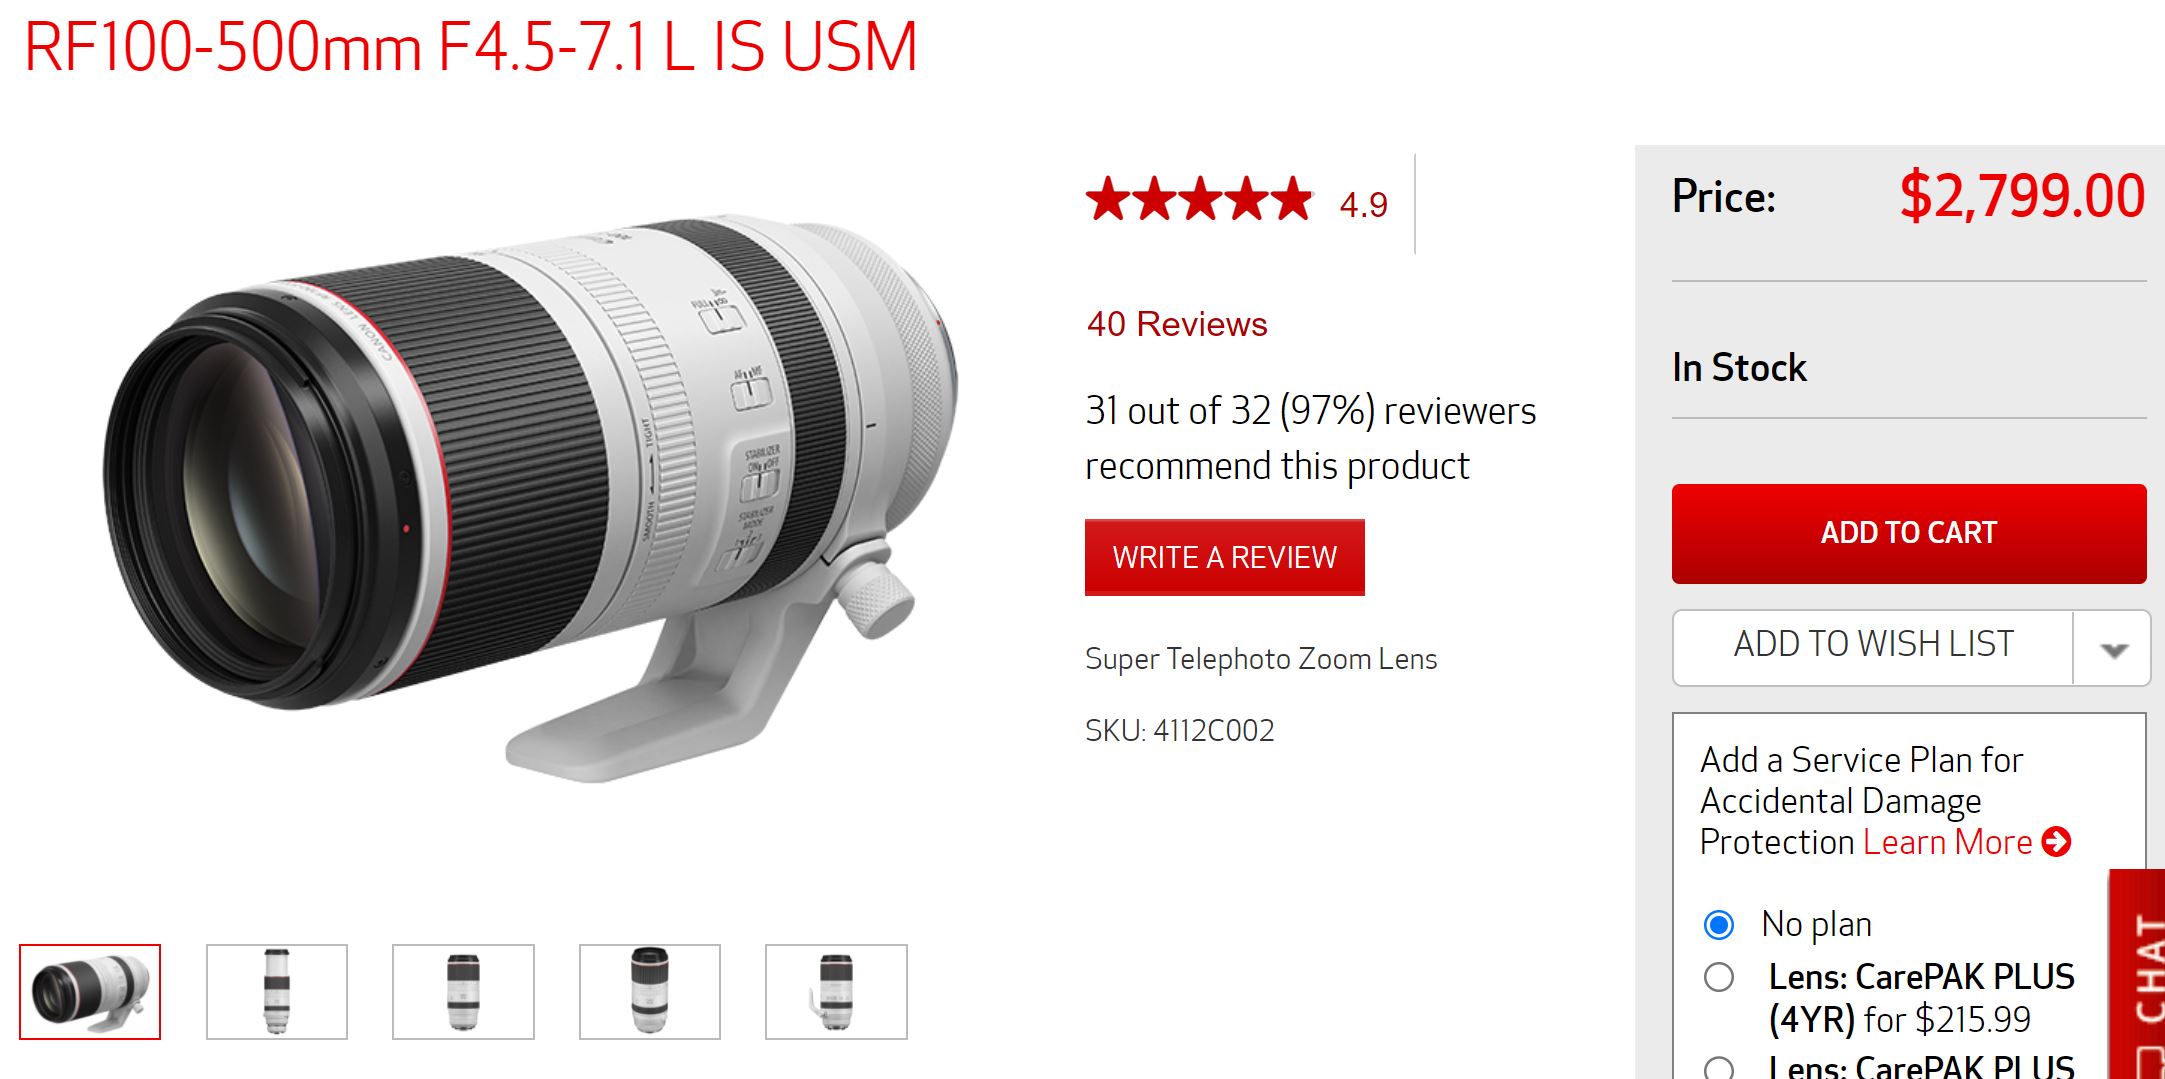The height and width of the screenshot is (1079, 2165).
Task: Open the 40 Reviews link
Action: 1177,324
